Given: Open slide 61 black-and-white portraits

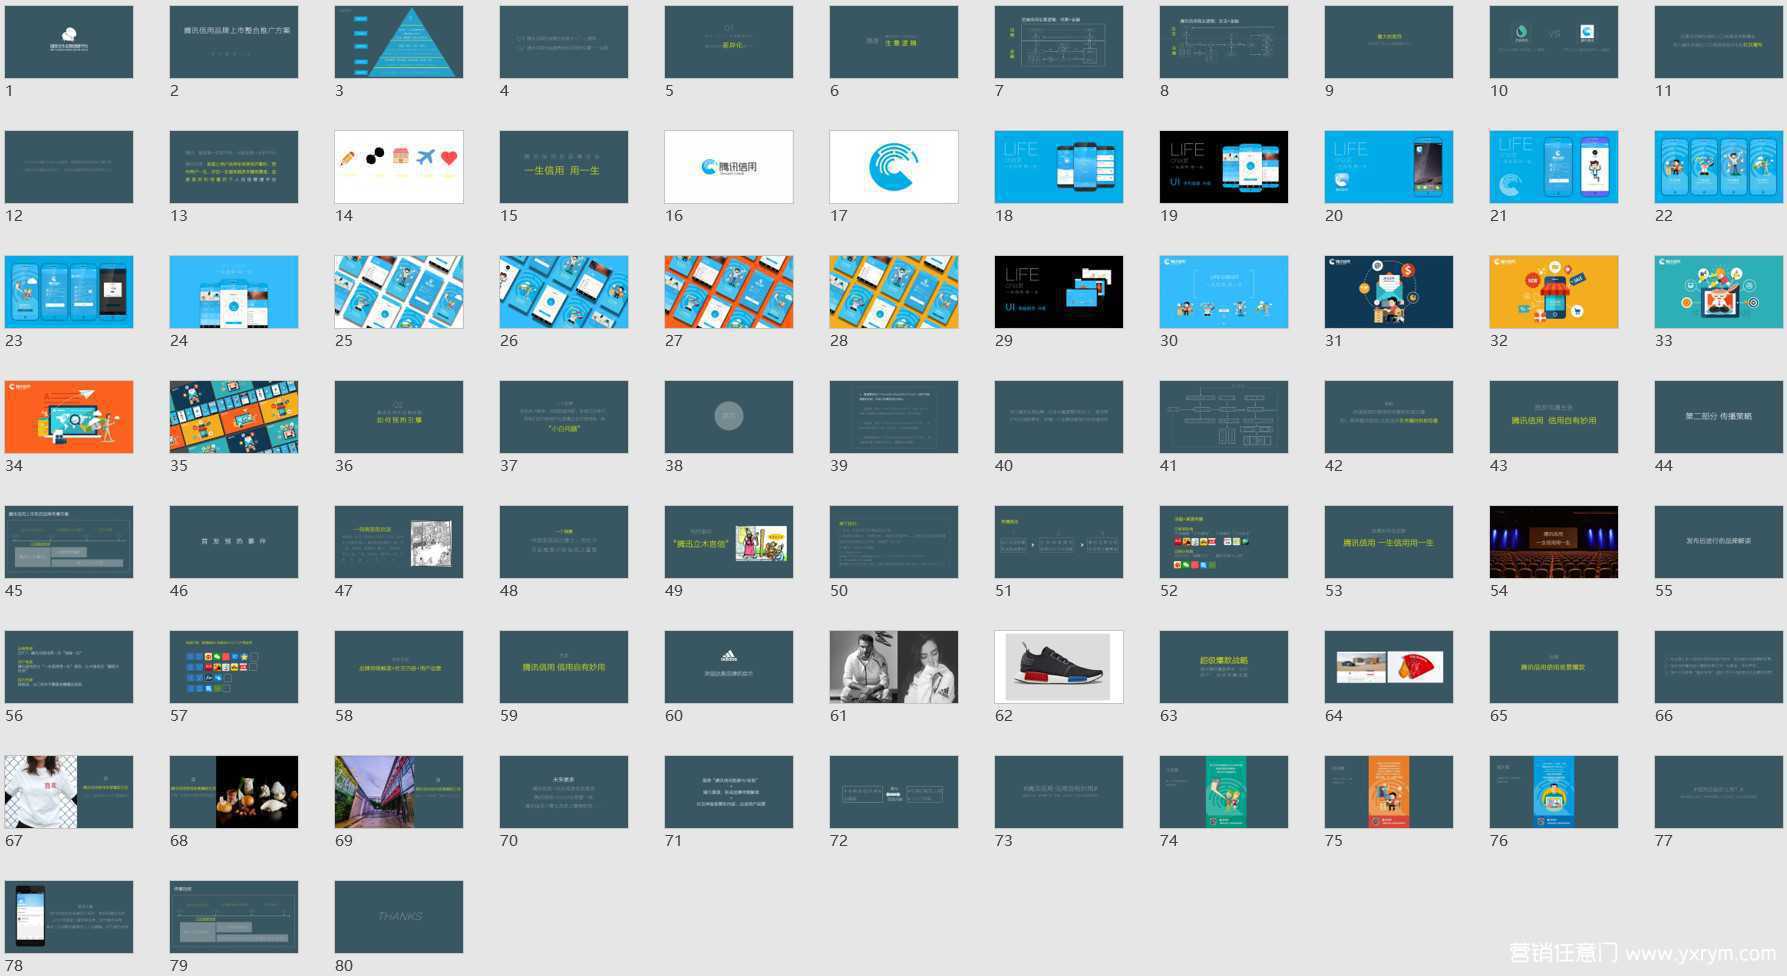Looking at the screenshot, I should coord(894,667).
